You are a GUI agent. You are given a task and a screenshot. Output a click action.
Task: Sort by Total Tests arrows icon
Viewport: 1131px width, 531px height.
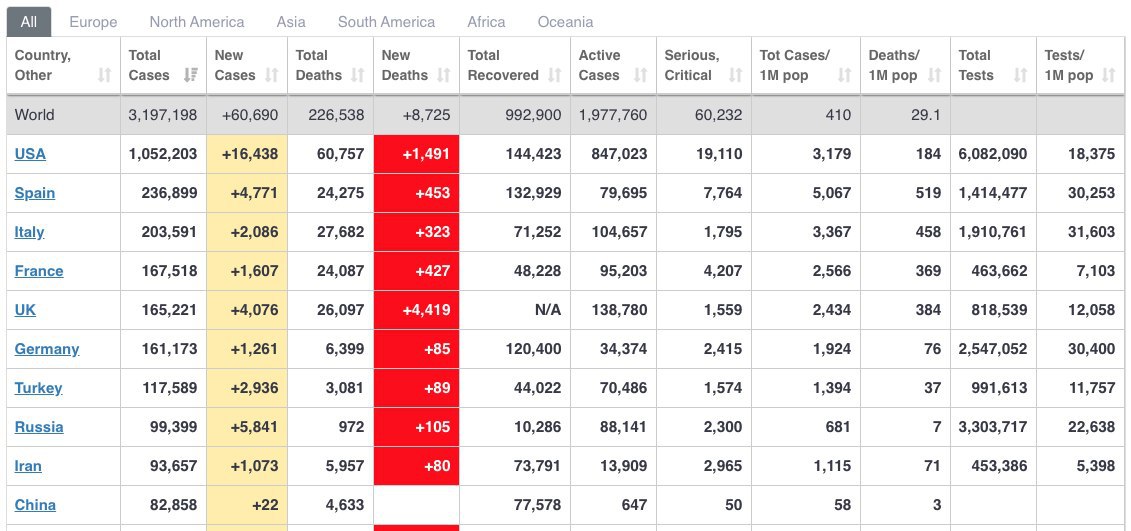(1020, 75)
